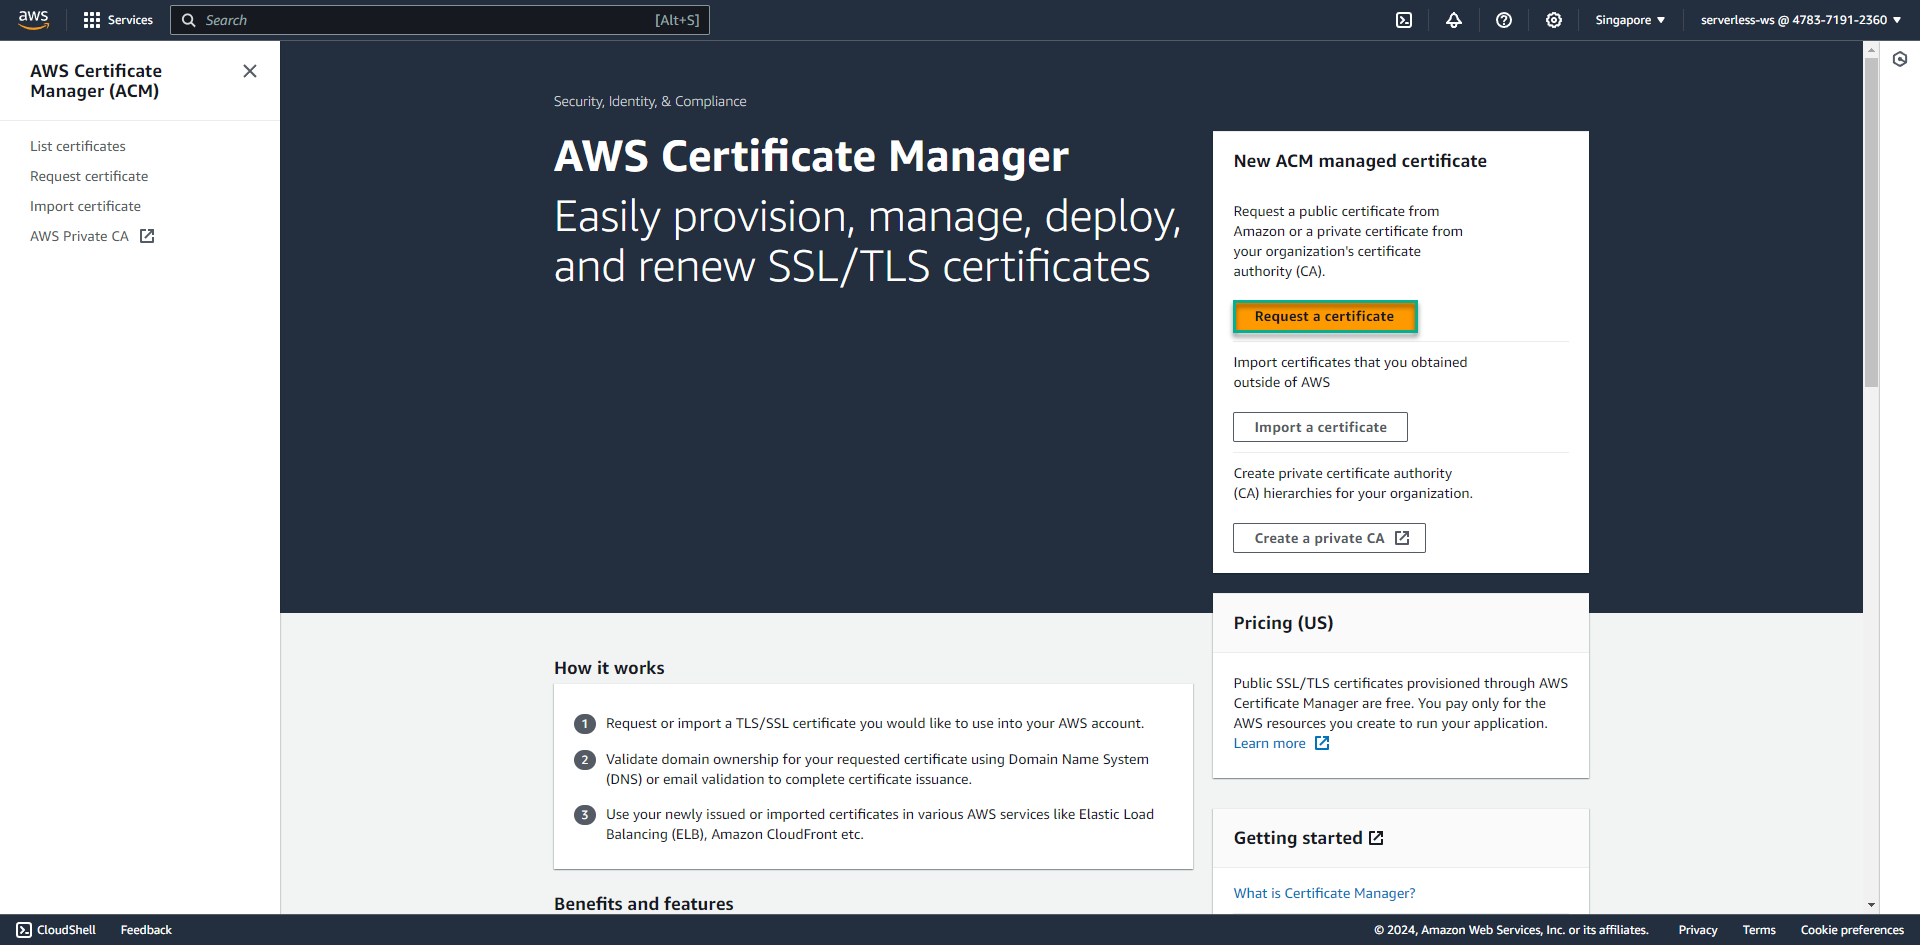The width and height of the screenshot is (1920, 945).
Task: Click the Create a private CA button
Action: [1329, 538]
